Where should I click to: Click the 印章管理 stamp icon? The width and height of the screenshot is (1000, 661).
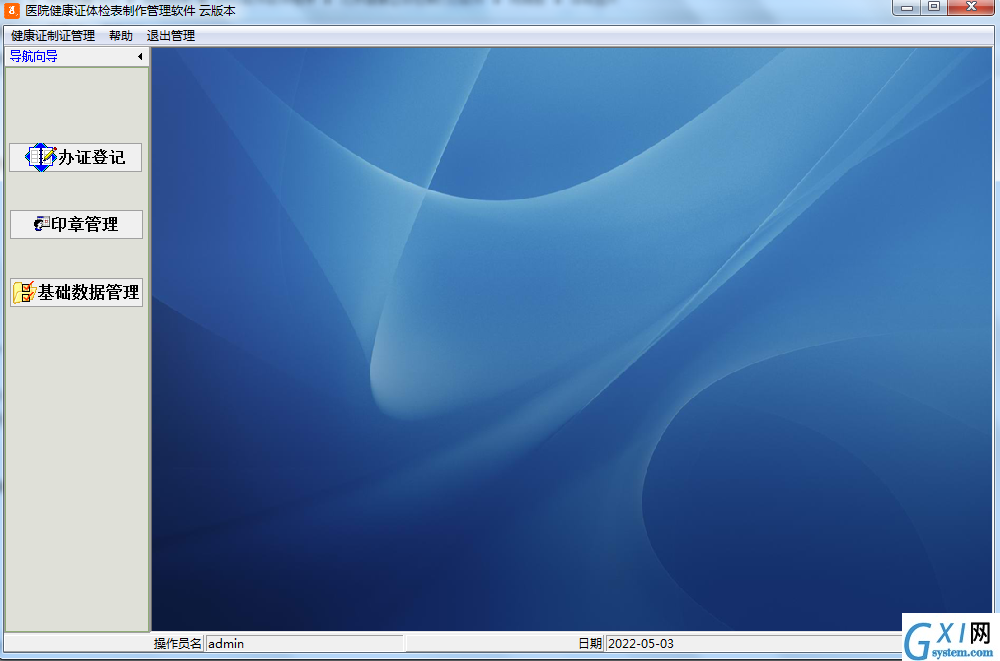42,223
